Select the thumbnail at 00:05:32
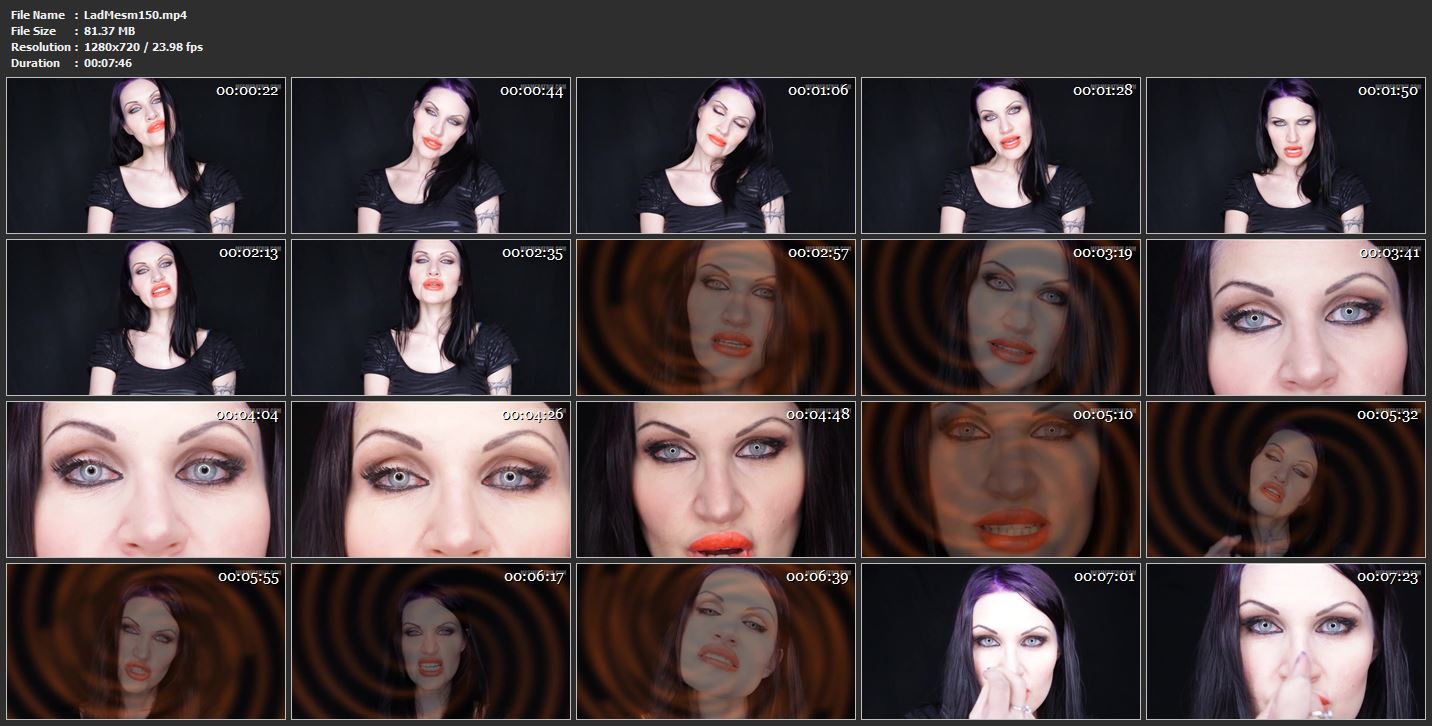 [1286, 479]
